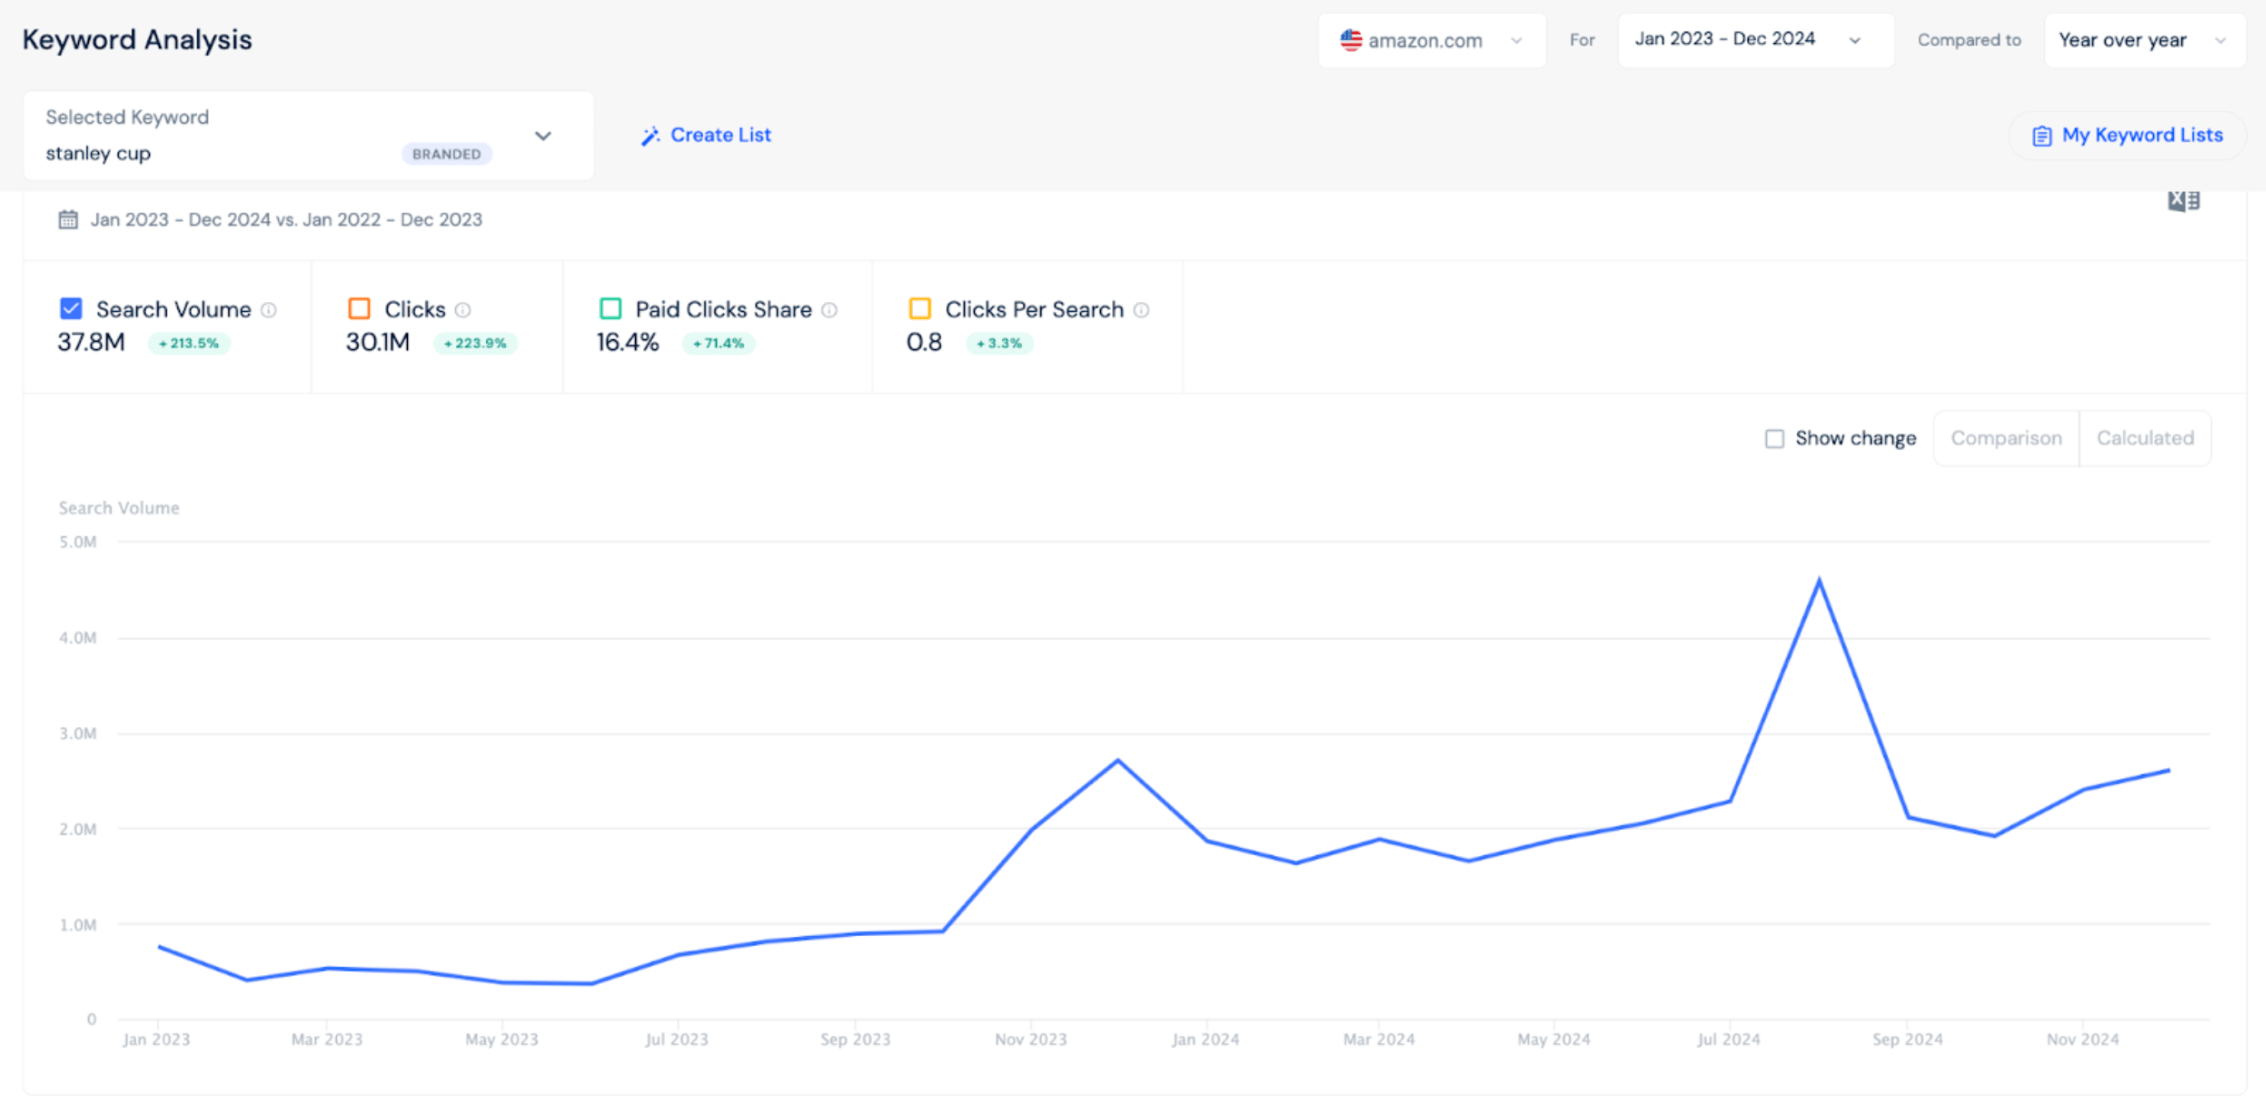Image resolution: width=2266 pixels, height=1108 pixels.
Task: Enable the Clicks Per Search checkbox
Action: [x=920, y=309]
